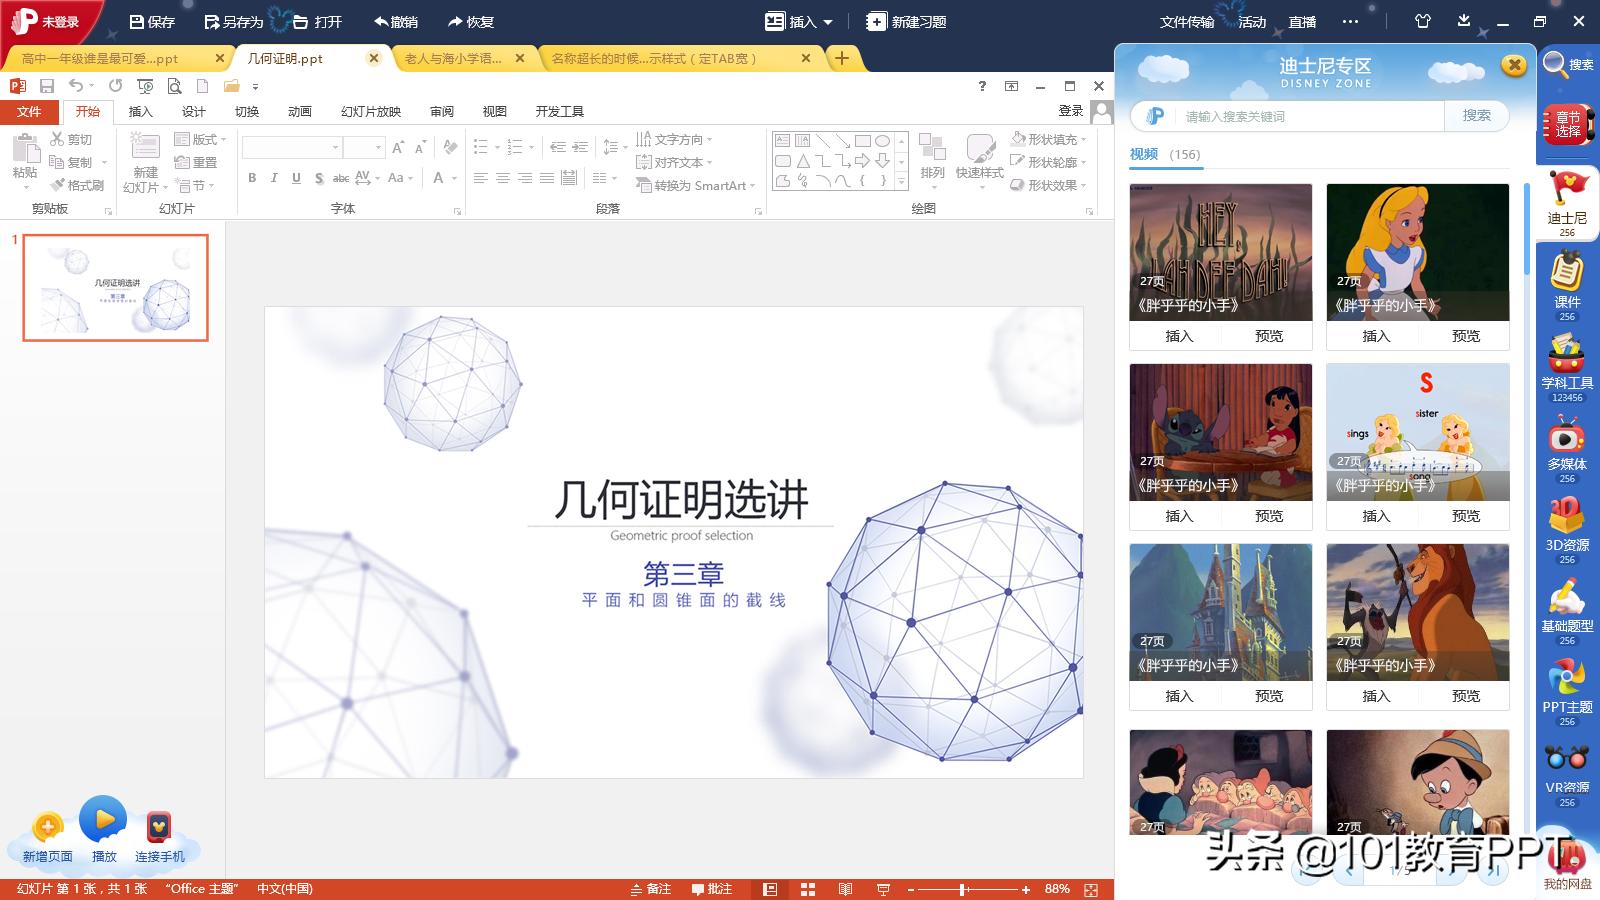
Task: Click the 搜索 search button in Disney zone
Action: pos(1477,116)
